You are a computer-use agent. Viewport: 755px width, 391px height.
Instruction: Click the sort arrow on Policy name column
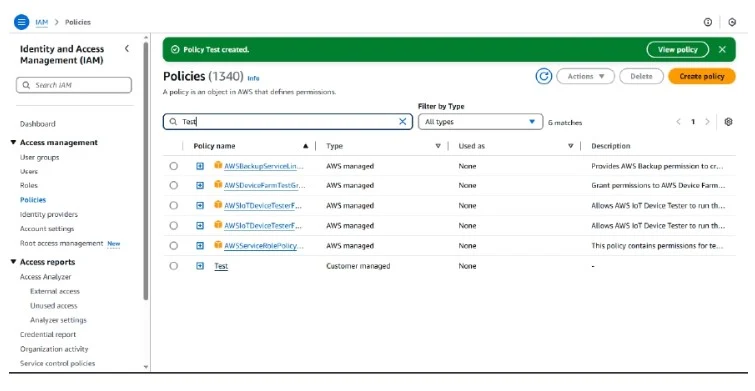point(305,146)
